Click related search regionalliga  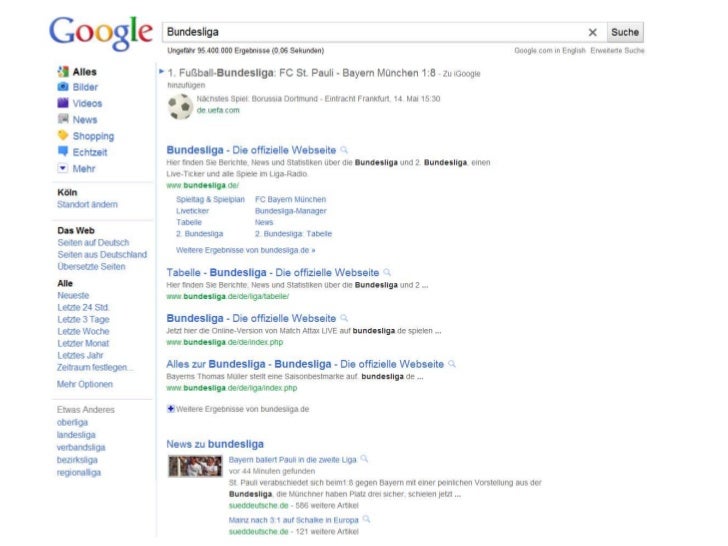pyautogui.click(x=79, y=473)
